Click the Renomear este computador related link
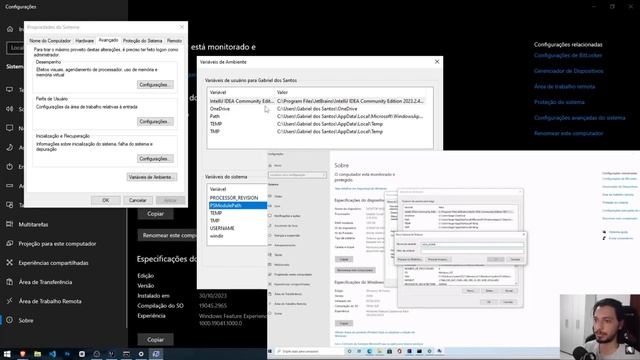 pyautogui.click(x=569, y=133)
